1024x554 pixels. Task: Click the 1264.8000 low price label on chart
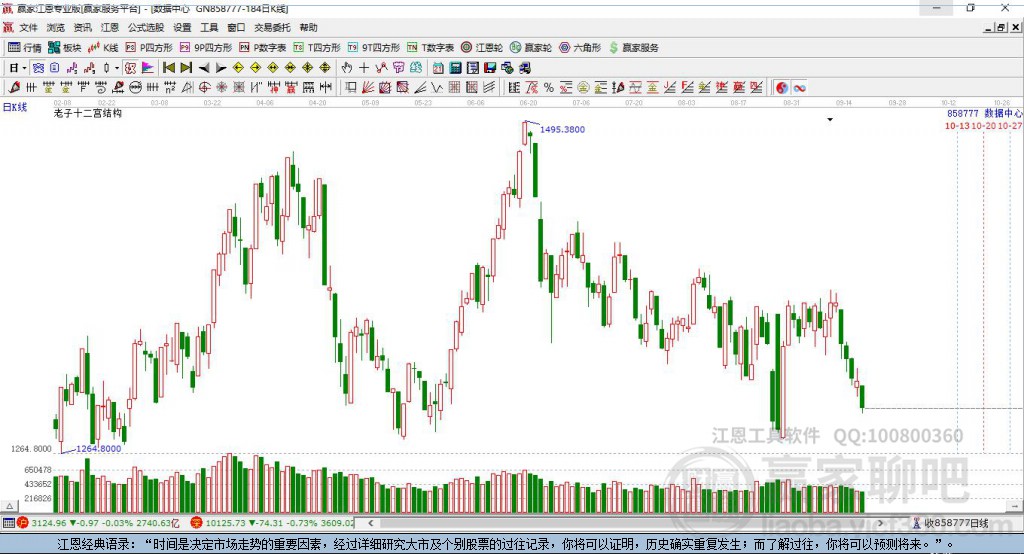pyautogui.click(x=99, y=449)
